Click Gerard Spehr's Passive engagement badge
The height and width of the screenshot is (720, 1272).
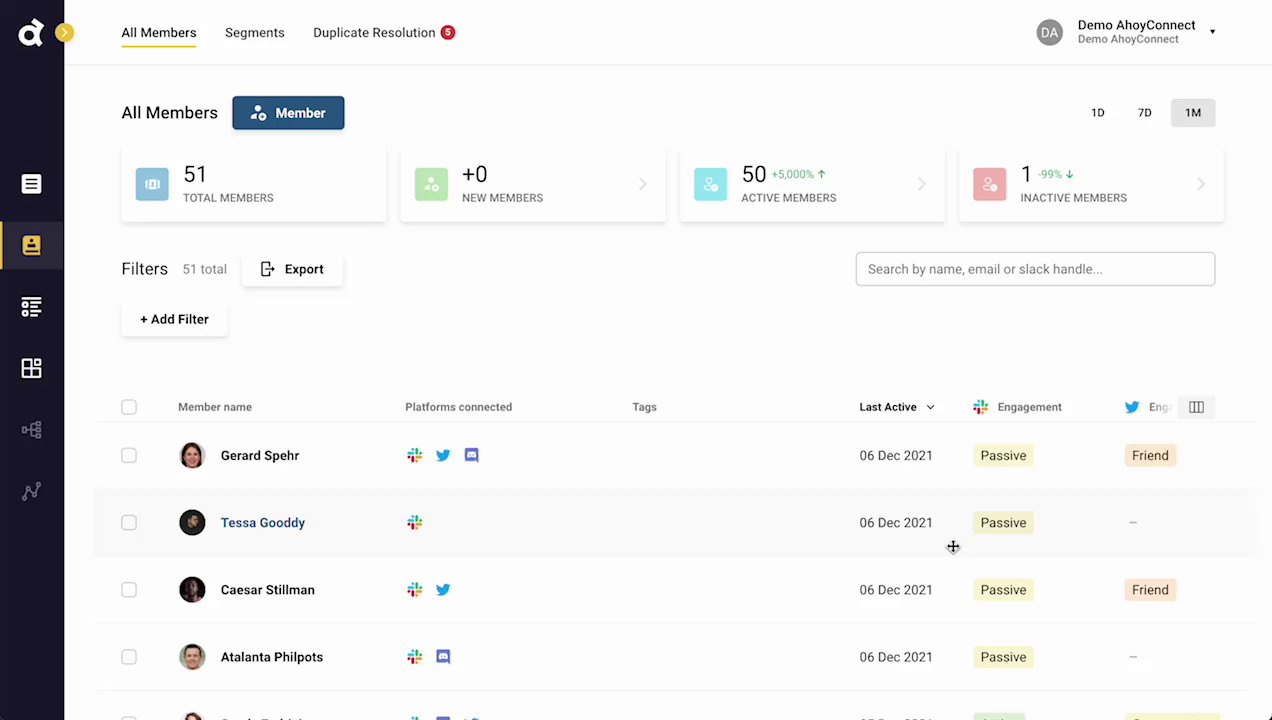(x=1003, y=455)
